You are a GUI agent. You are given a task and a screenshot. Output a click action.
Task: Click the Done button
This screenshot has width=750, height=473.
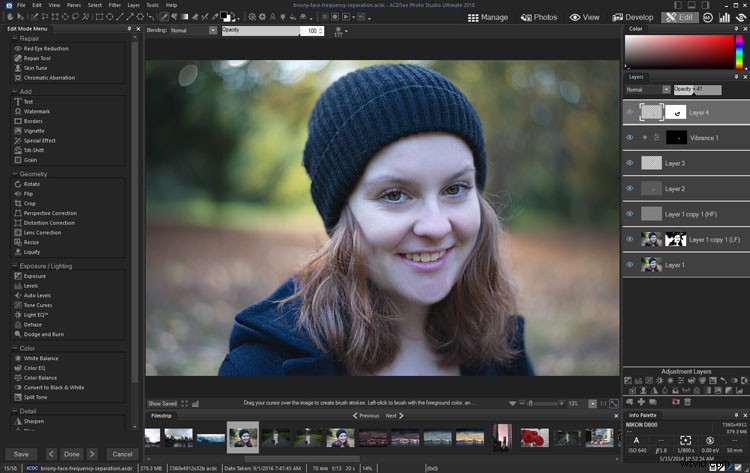tap(72, 454)
